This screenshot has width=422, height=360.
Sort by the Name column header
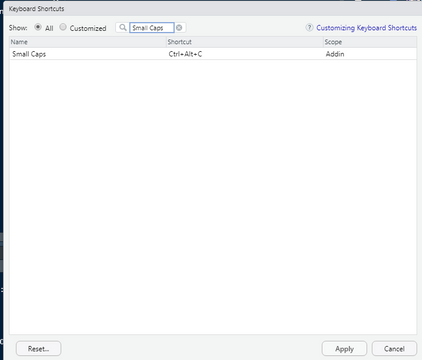tap(88, 42)
